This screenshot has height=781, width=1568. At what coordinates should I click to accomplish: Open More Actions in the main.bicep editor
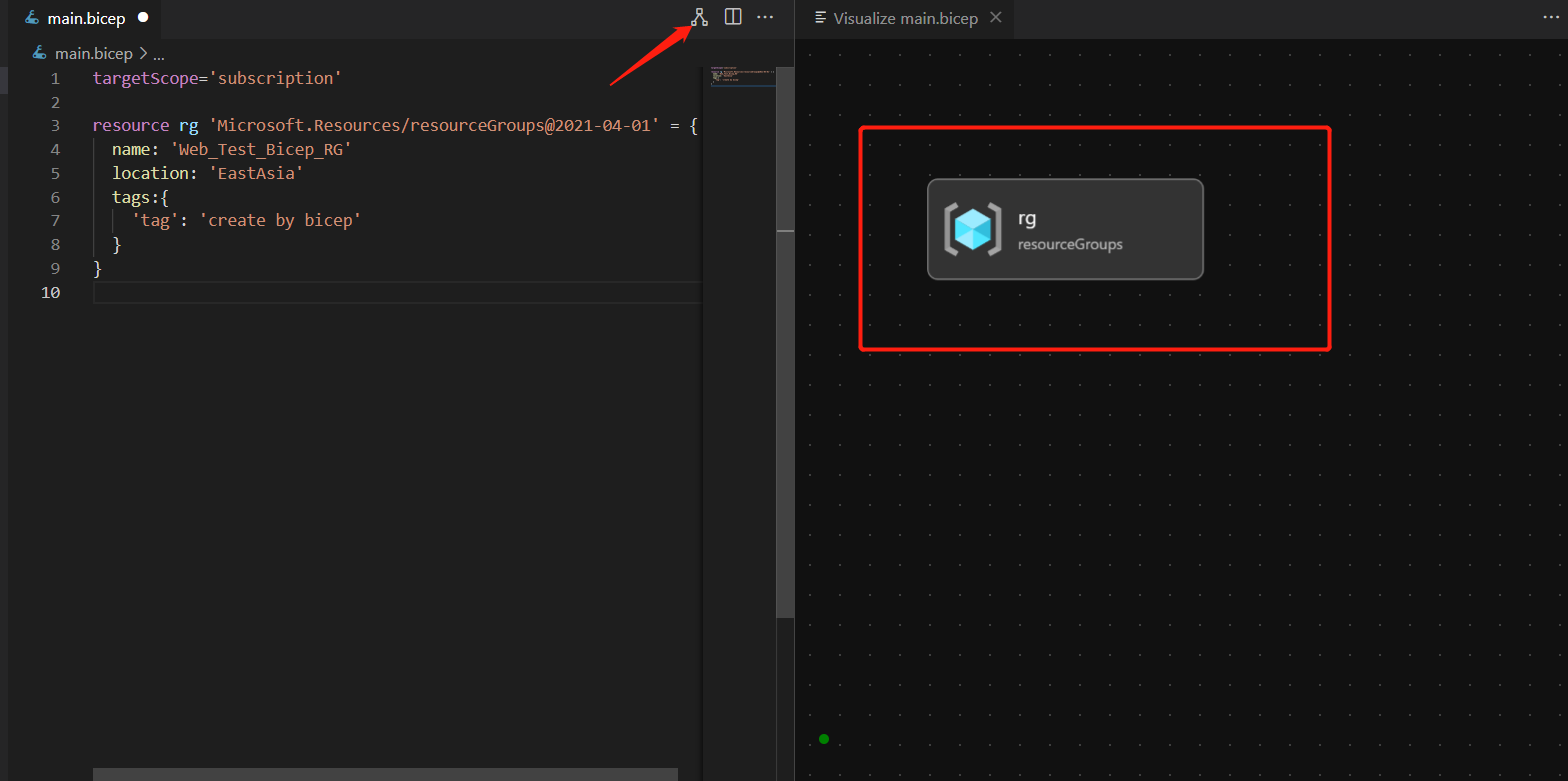765,17
